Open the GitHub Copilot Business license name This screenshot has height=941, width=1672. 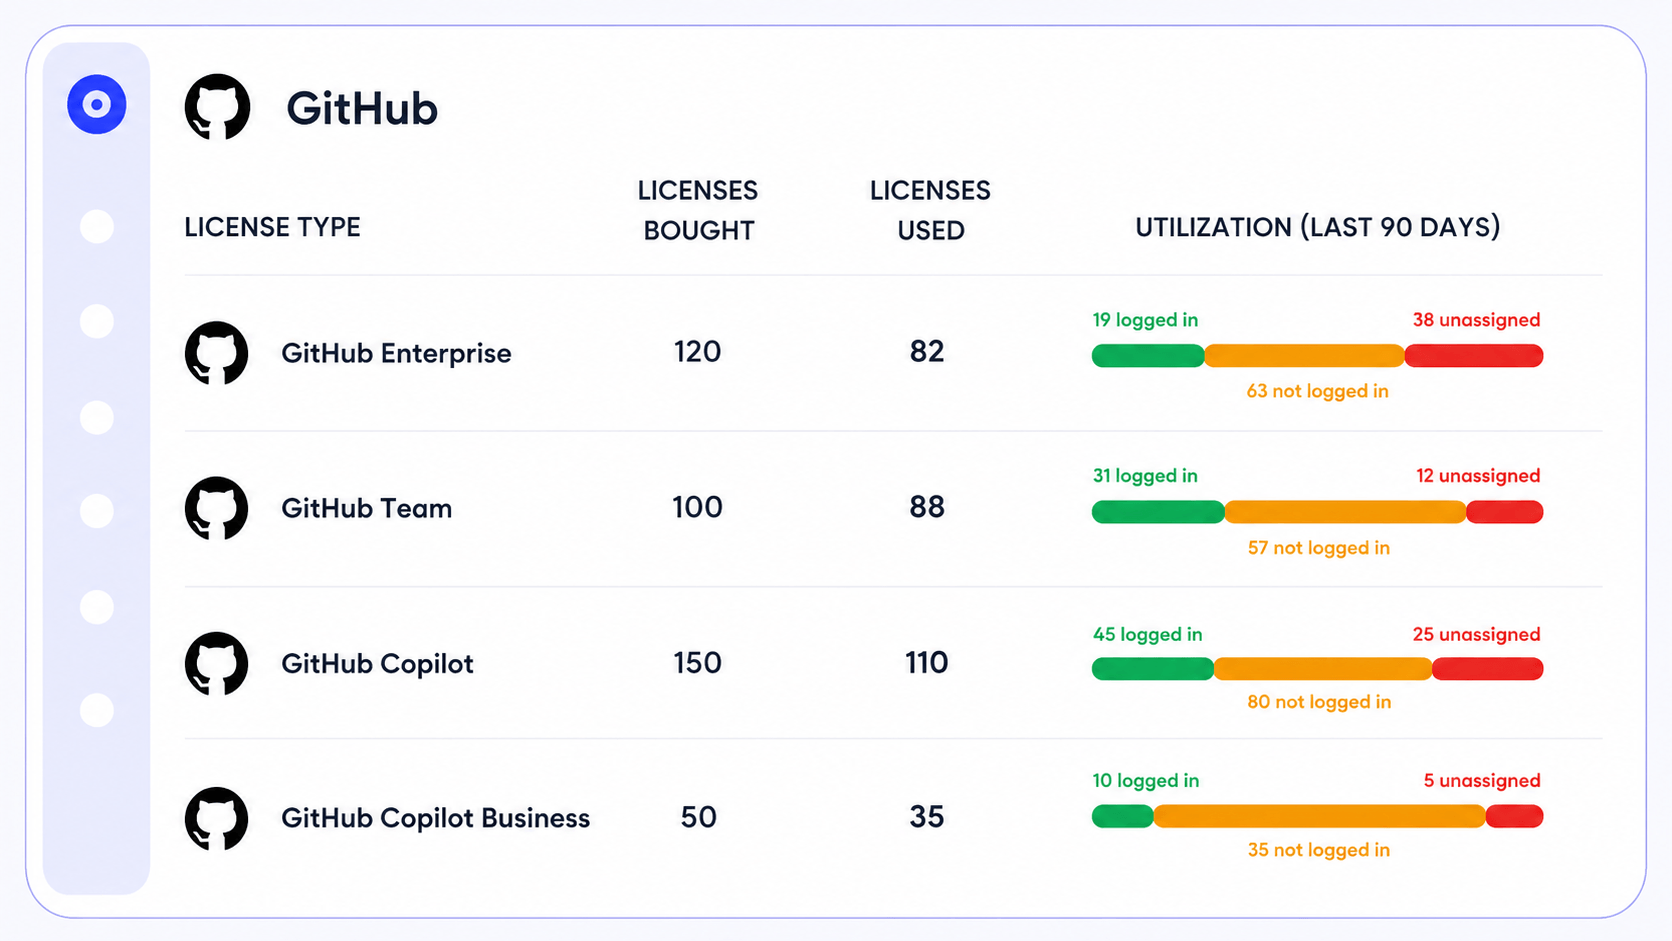pyautogui.click(x=435, y=818)
